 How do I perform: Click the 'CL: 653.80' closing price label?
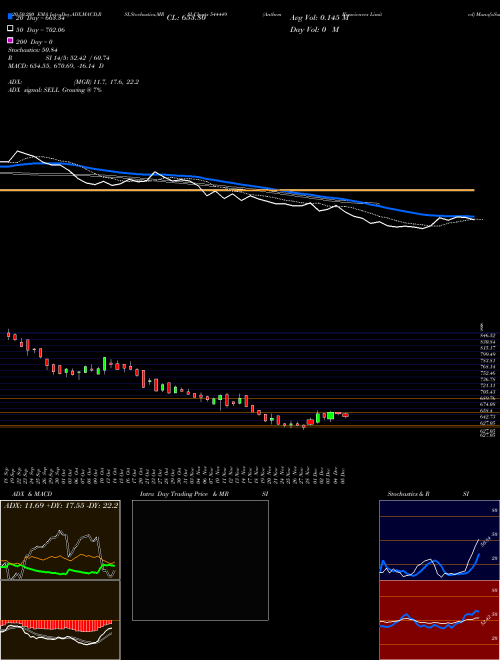pos(186,18)
